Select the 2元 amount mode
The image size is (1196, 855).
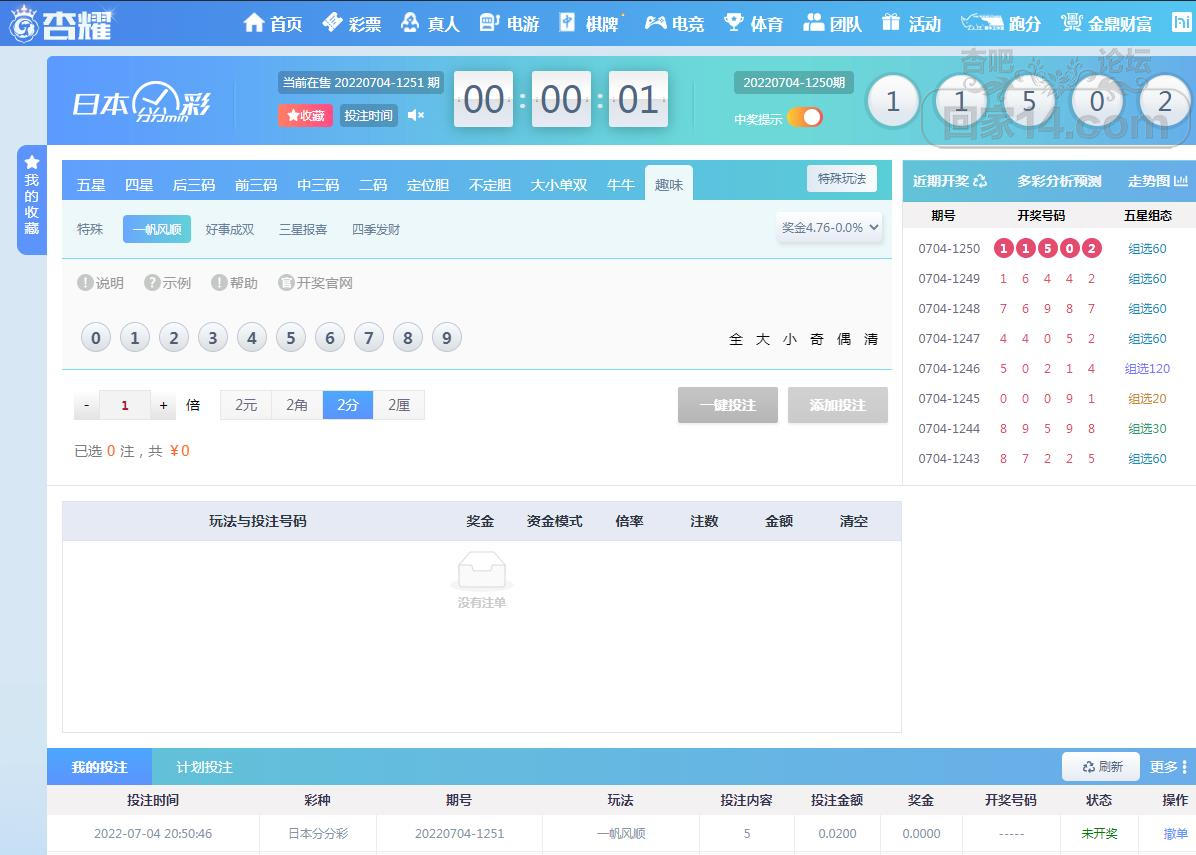click(x=246, y=405)
